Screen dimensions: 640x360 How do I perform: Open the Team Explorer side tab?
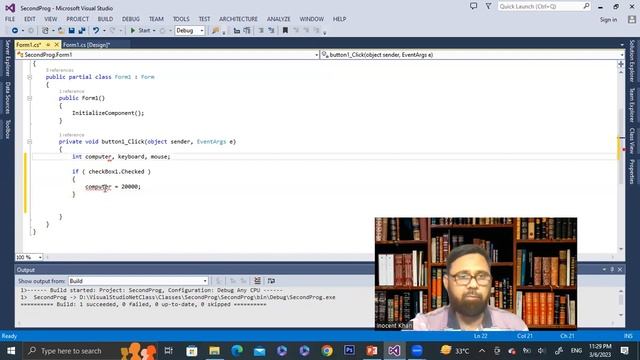coord(632,104)
